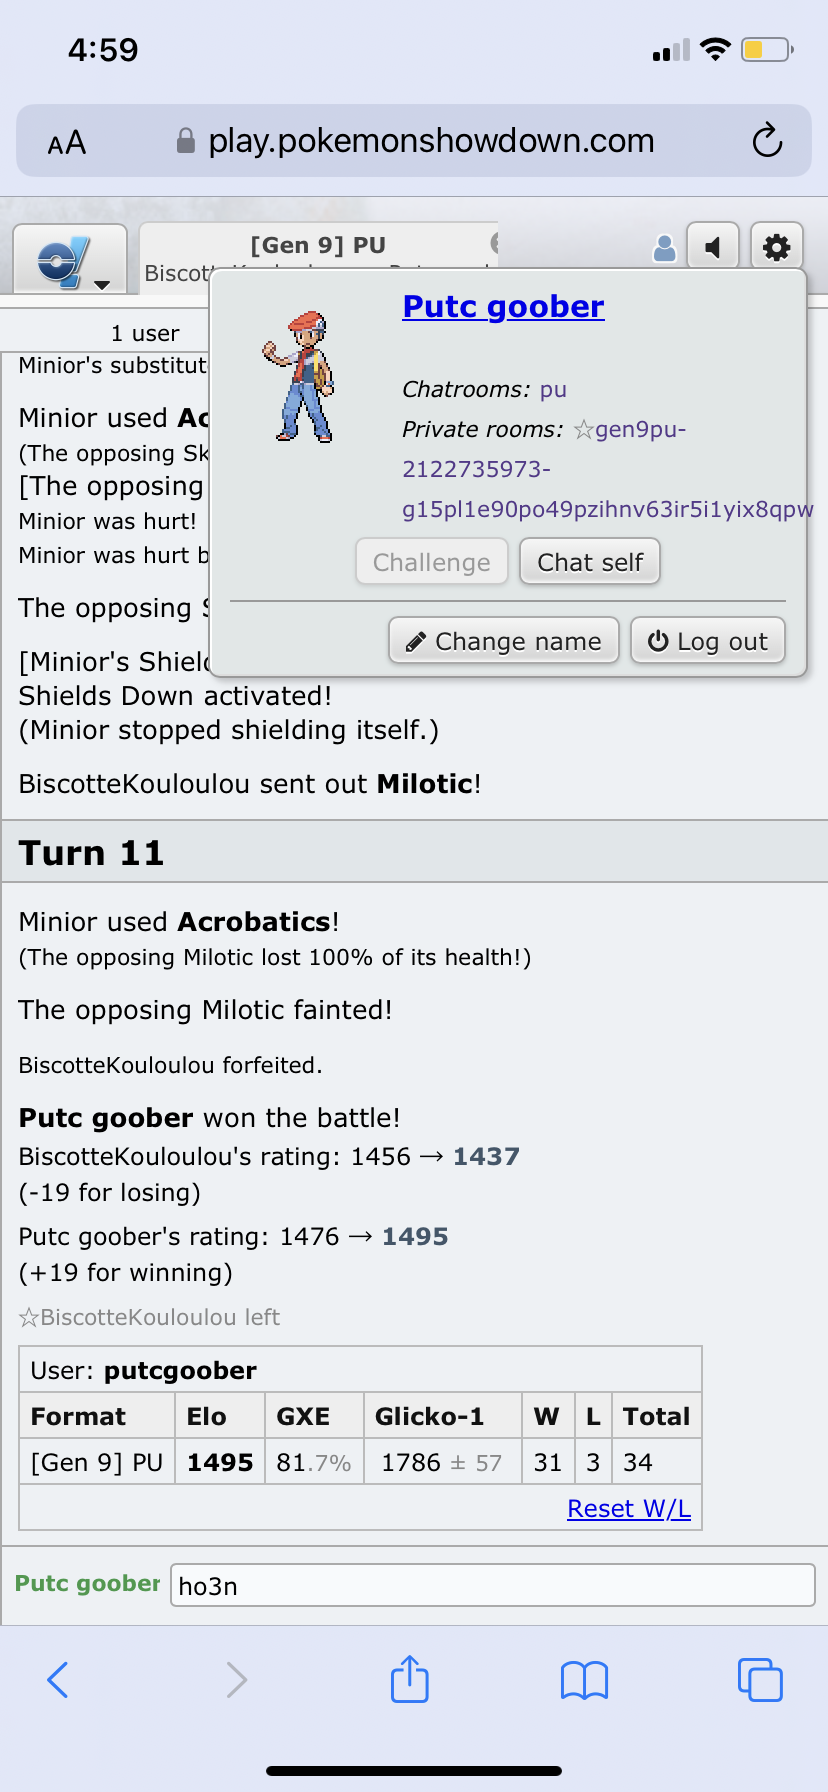Reload the page in Safari address bar
Viewport: 828px width, 1792px height.
pos(767,141)
